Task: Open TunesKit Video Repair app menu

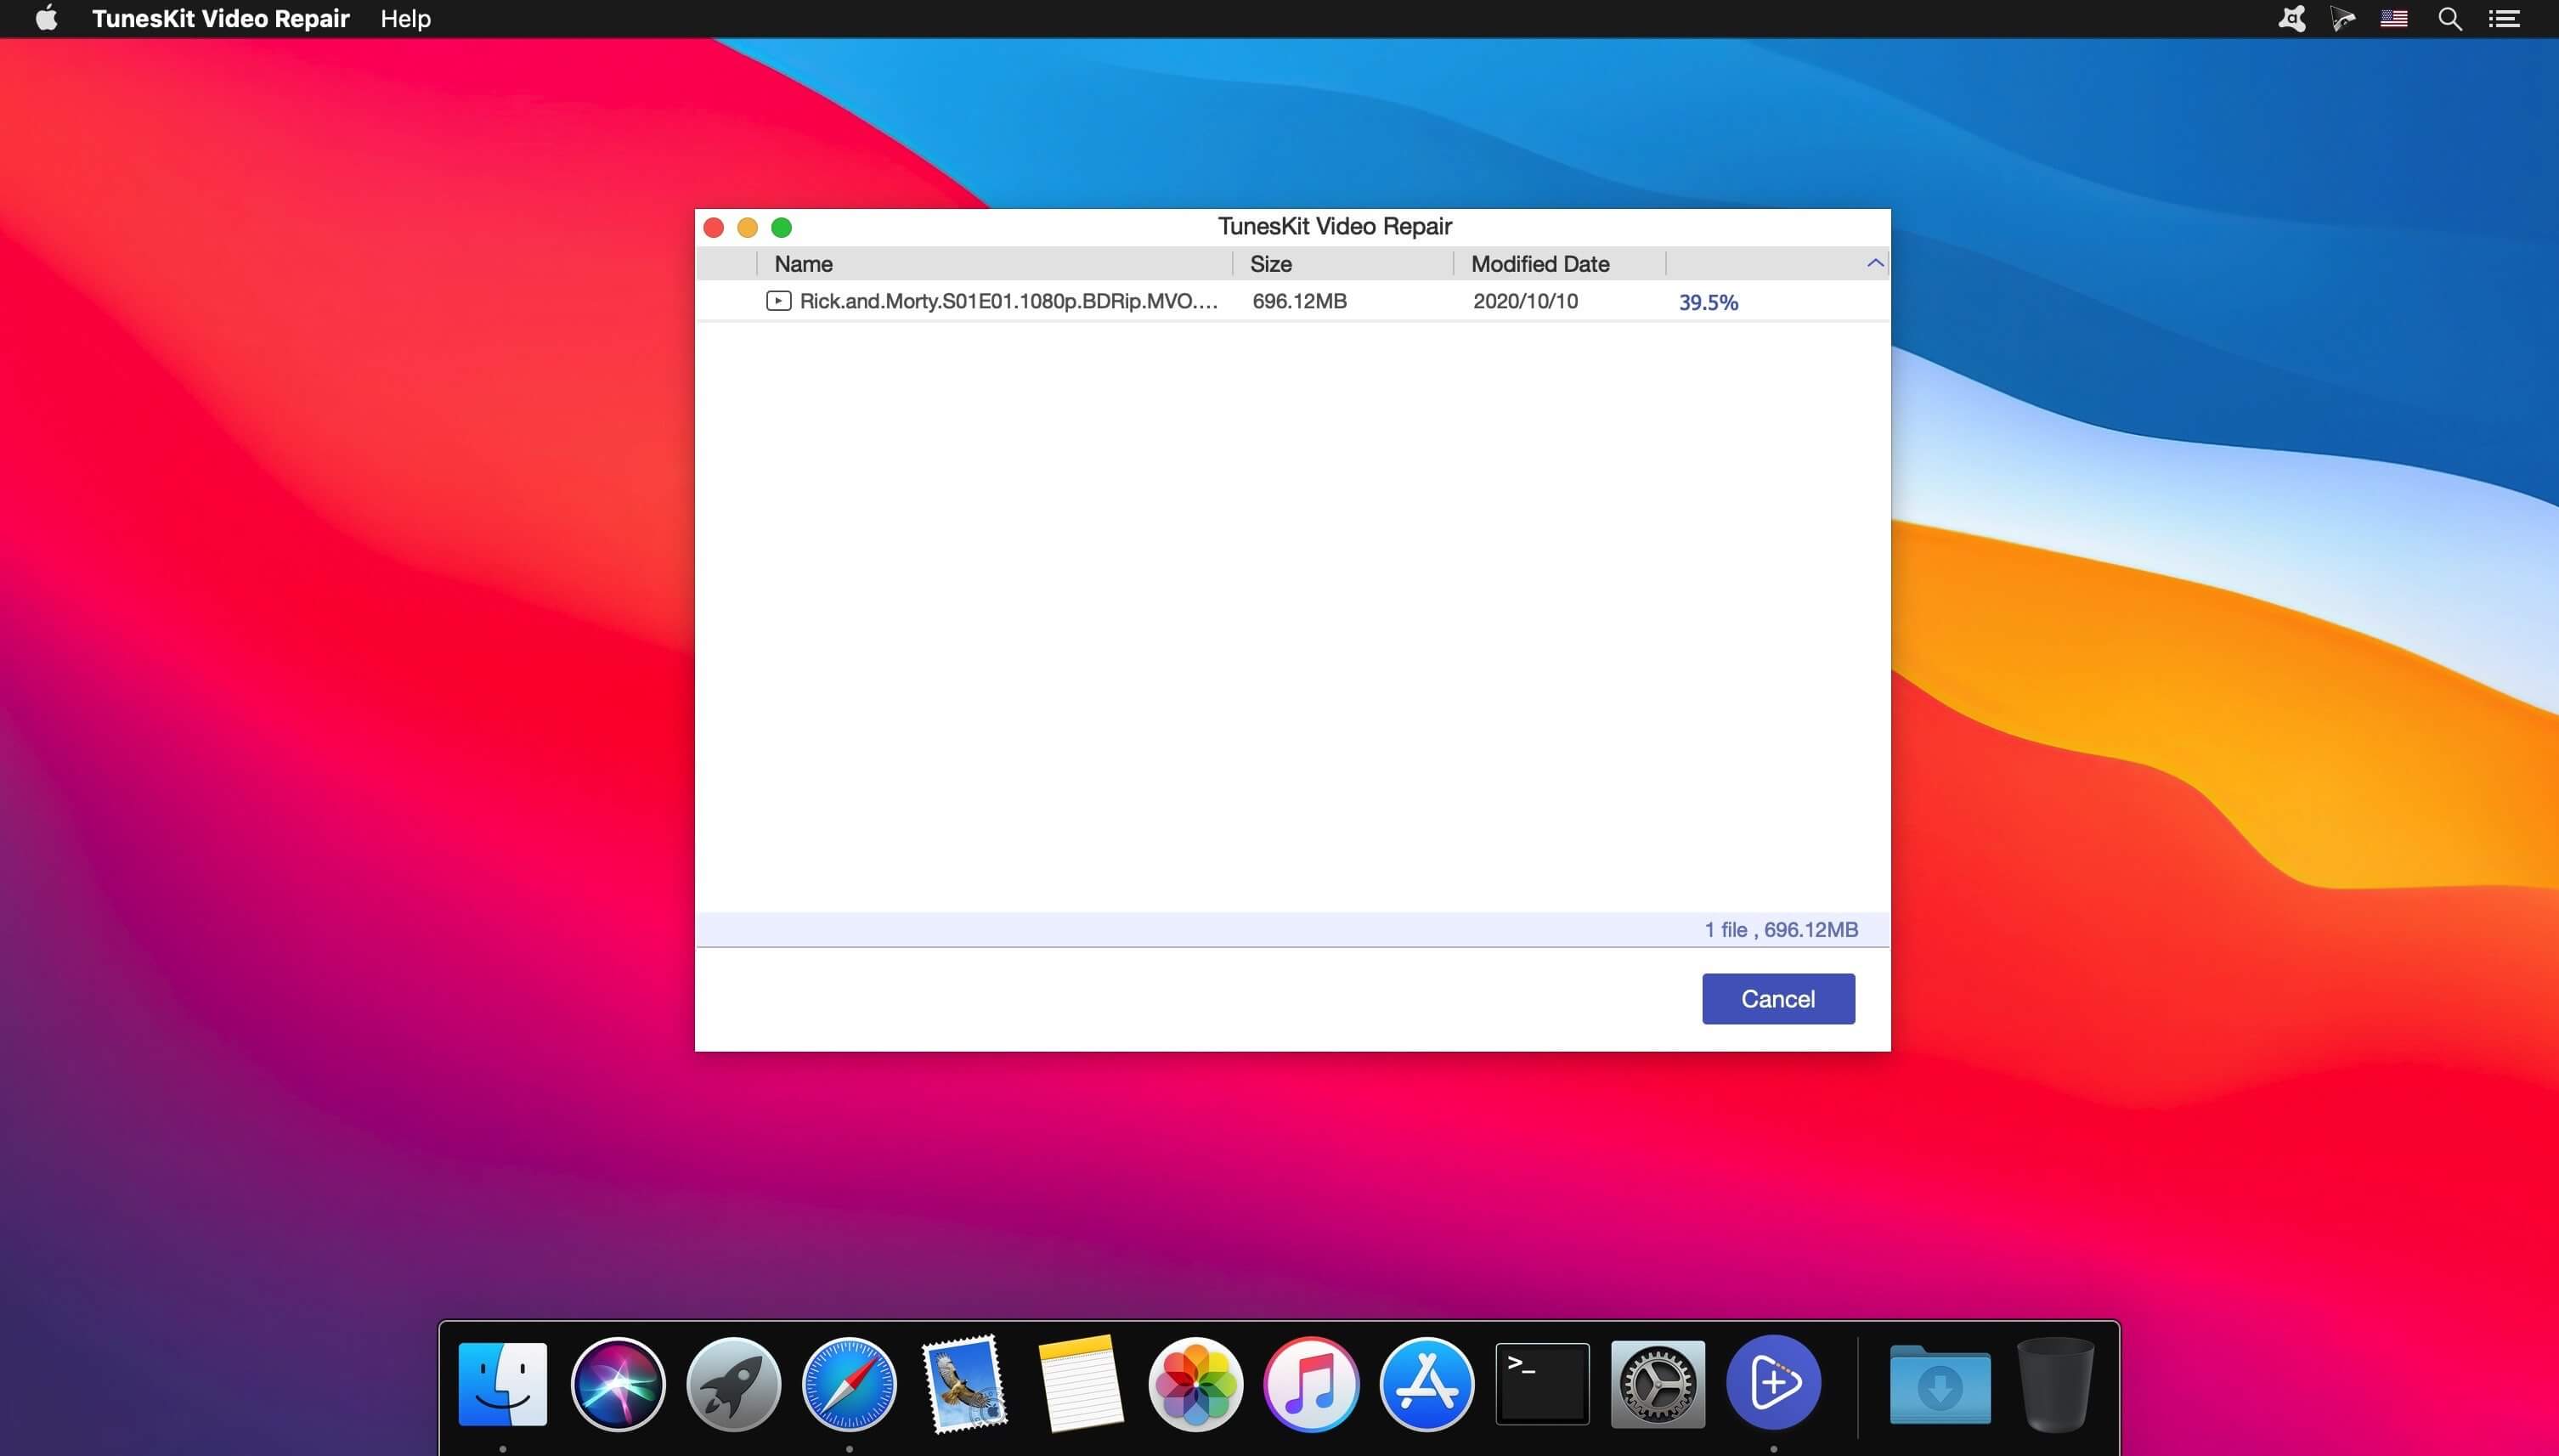Action: click(220, 19)
